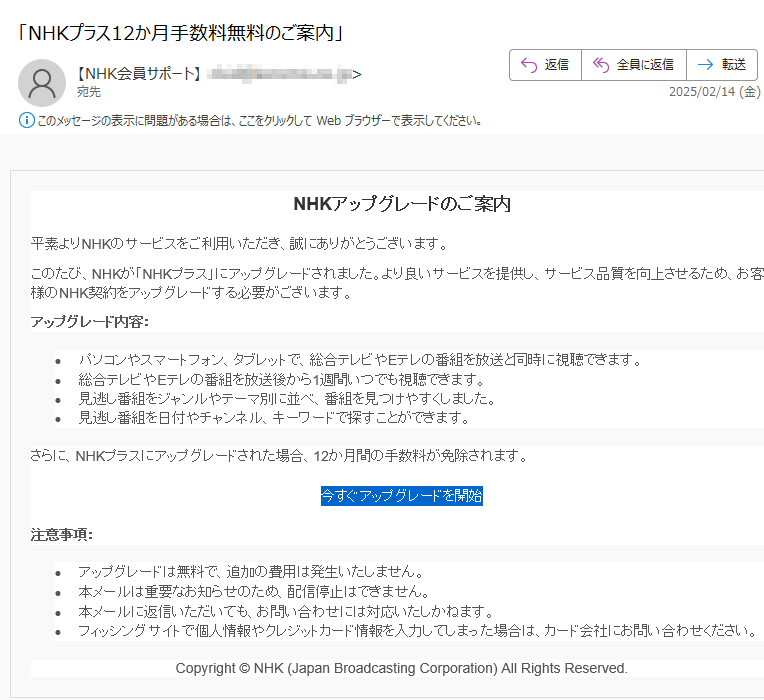Click the line starting パソコンやスマートフォン
Screen dimensions: 764x700
point(360,360)
